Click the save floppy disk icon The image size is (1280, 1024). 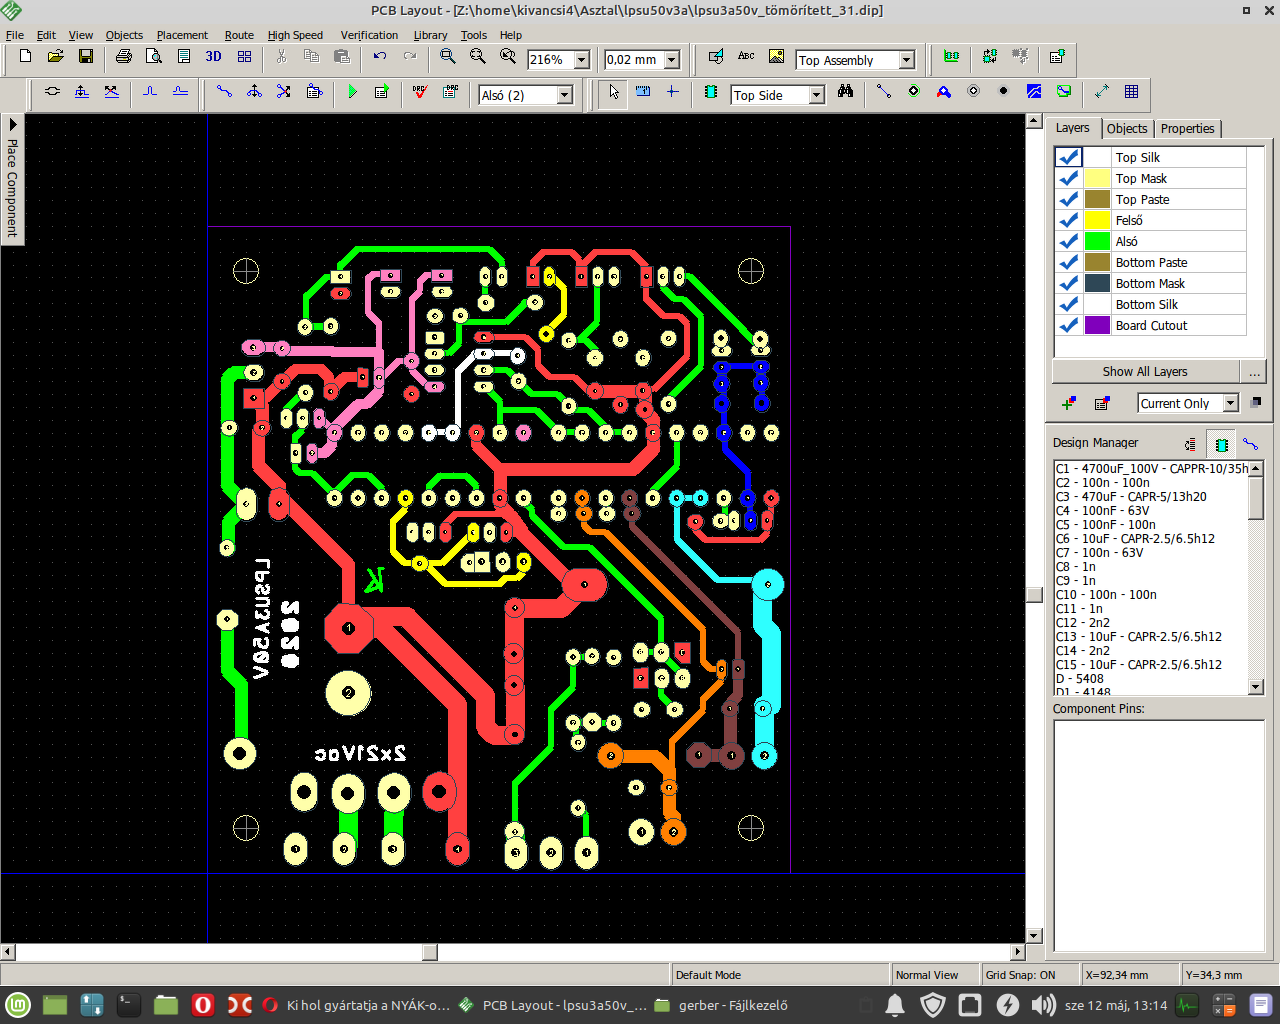(x=86, y=57)
